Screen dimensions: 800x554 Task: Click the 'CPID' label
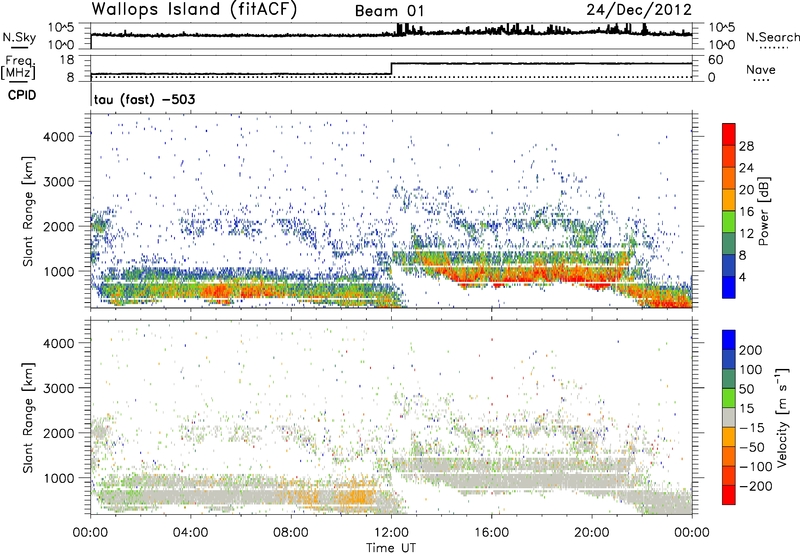[x=22, y=95]
